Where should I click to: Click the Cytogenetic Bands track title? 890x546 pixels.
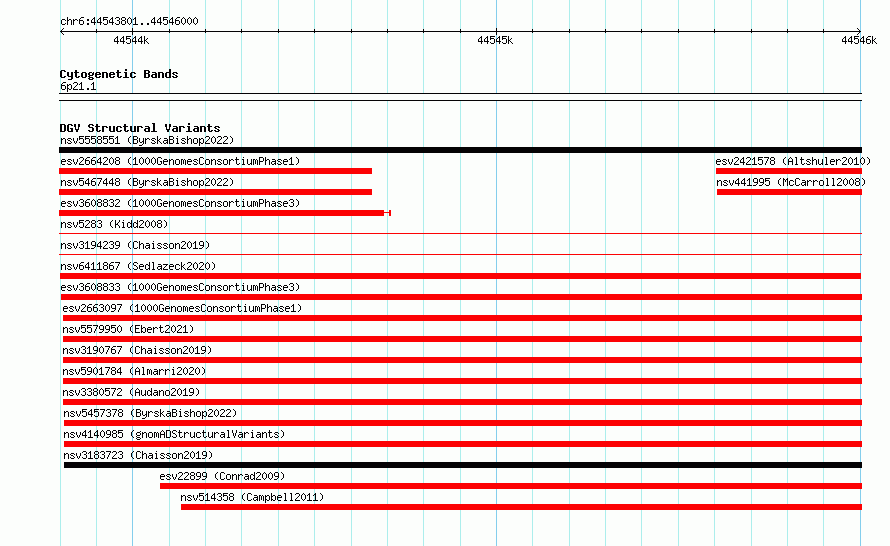coord(119,74)
